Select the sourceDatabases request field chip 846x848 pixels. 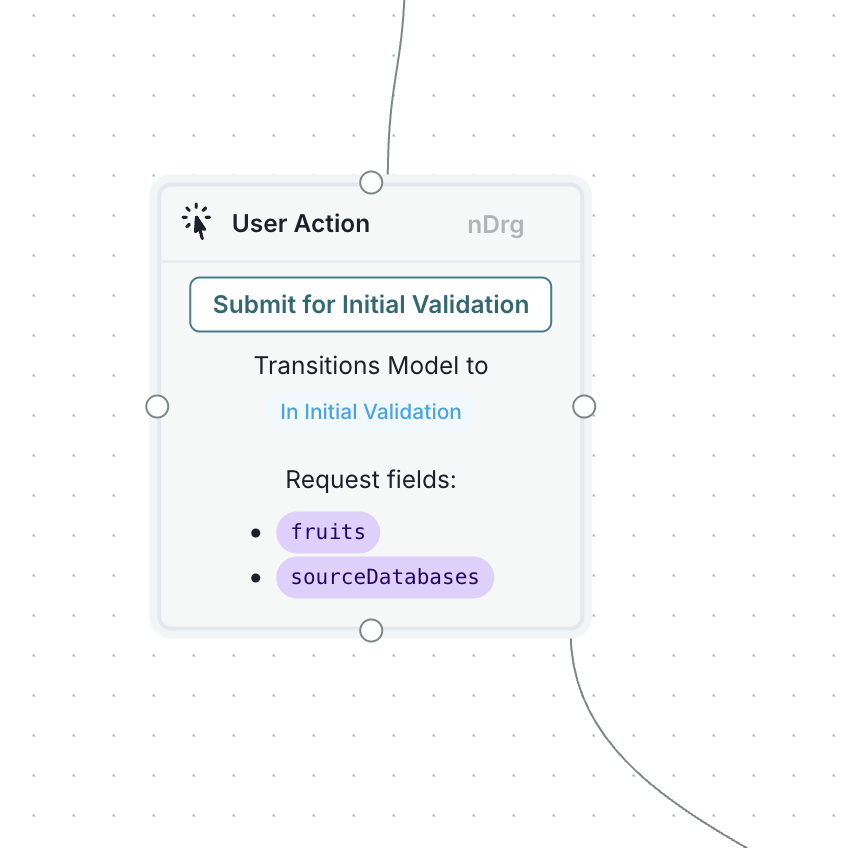[385, 577]
